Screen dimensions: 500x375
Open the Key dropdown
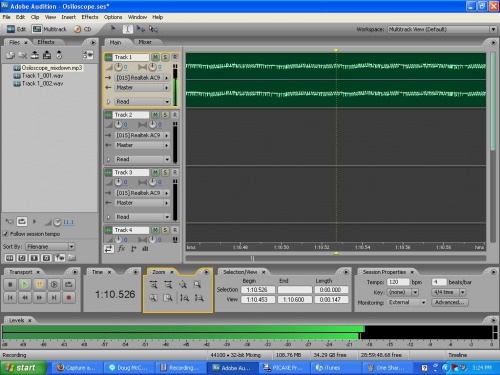pyautogui.click(x=403, y=292)
